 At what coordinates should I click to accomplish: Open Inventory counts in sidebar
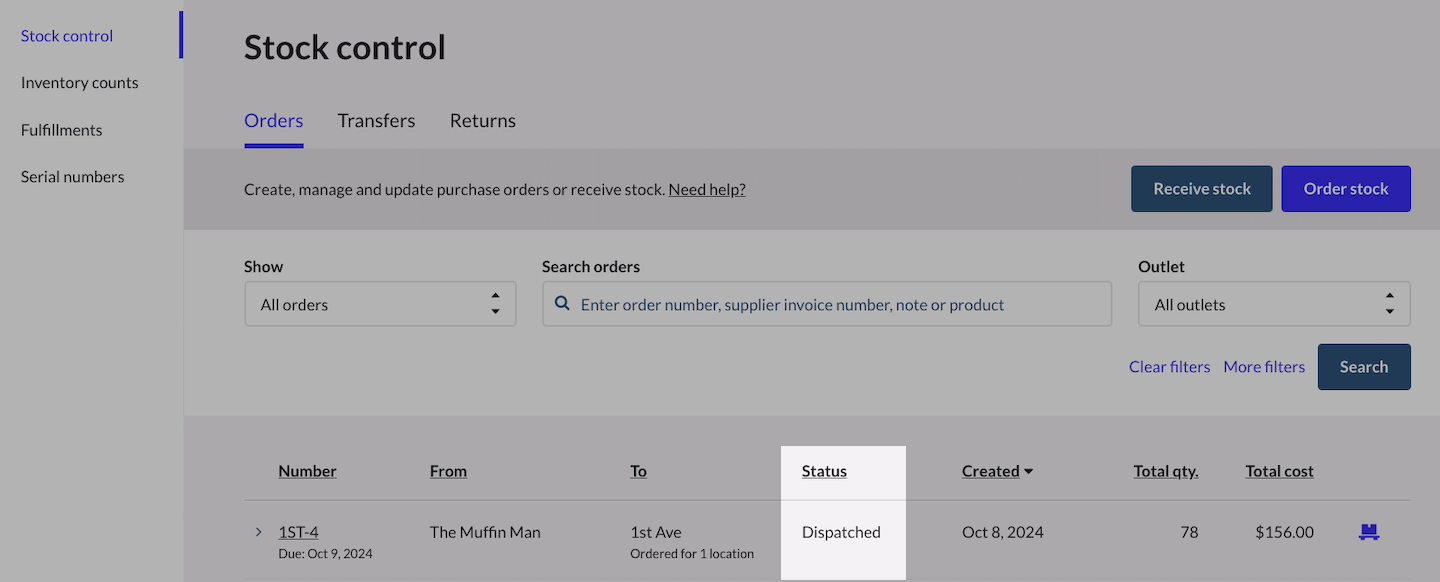80,83
